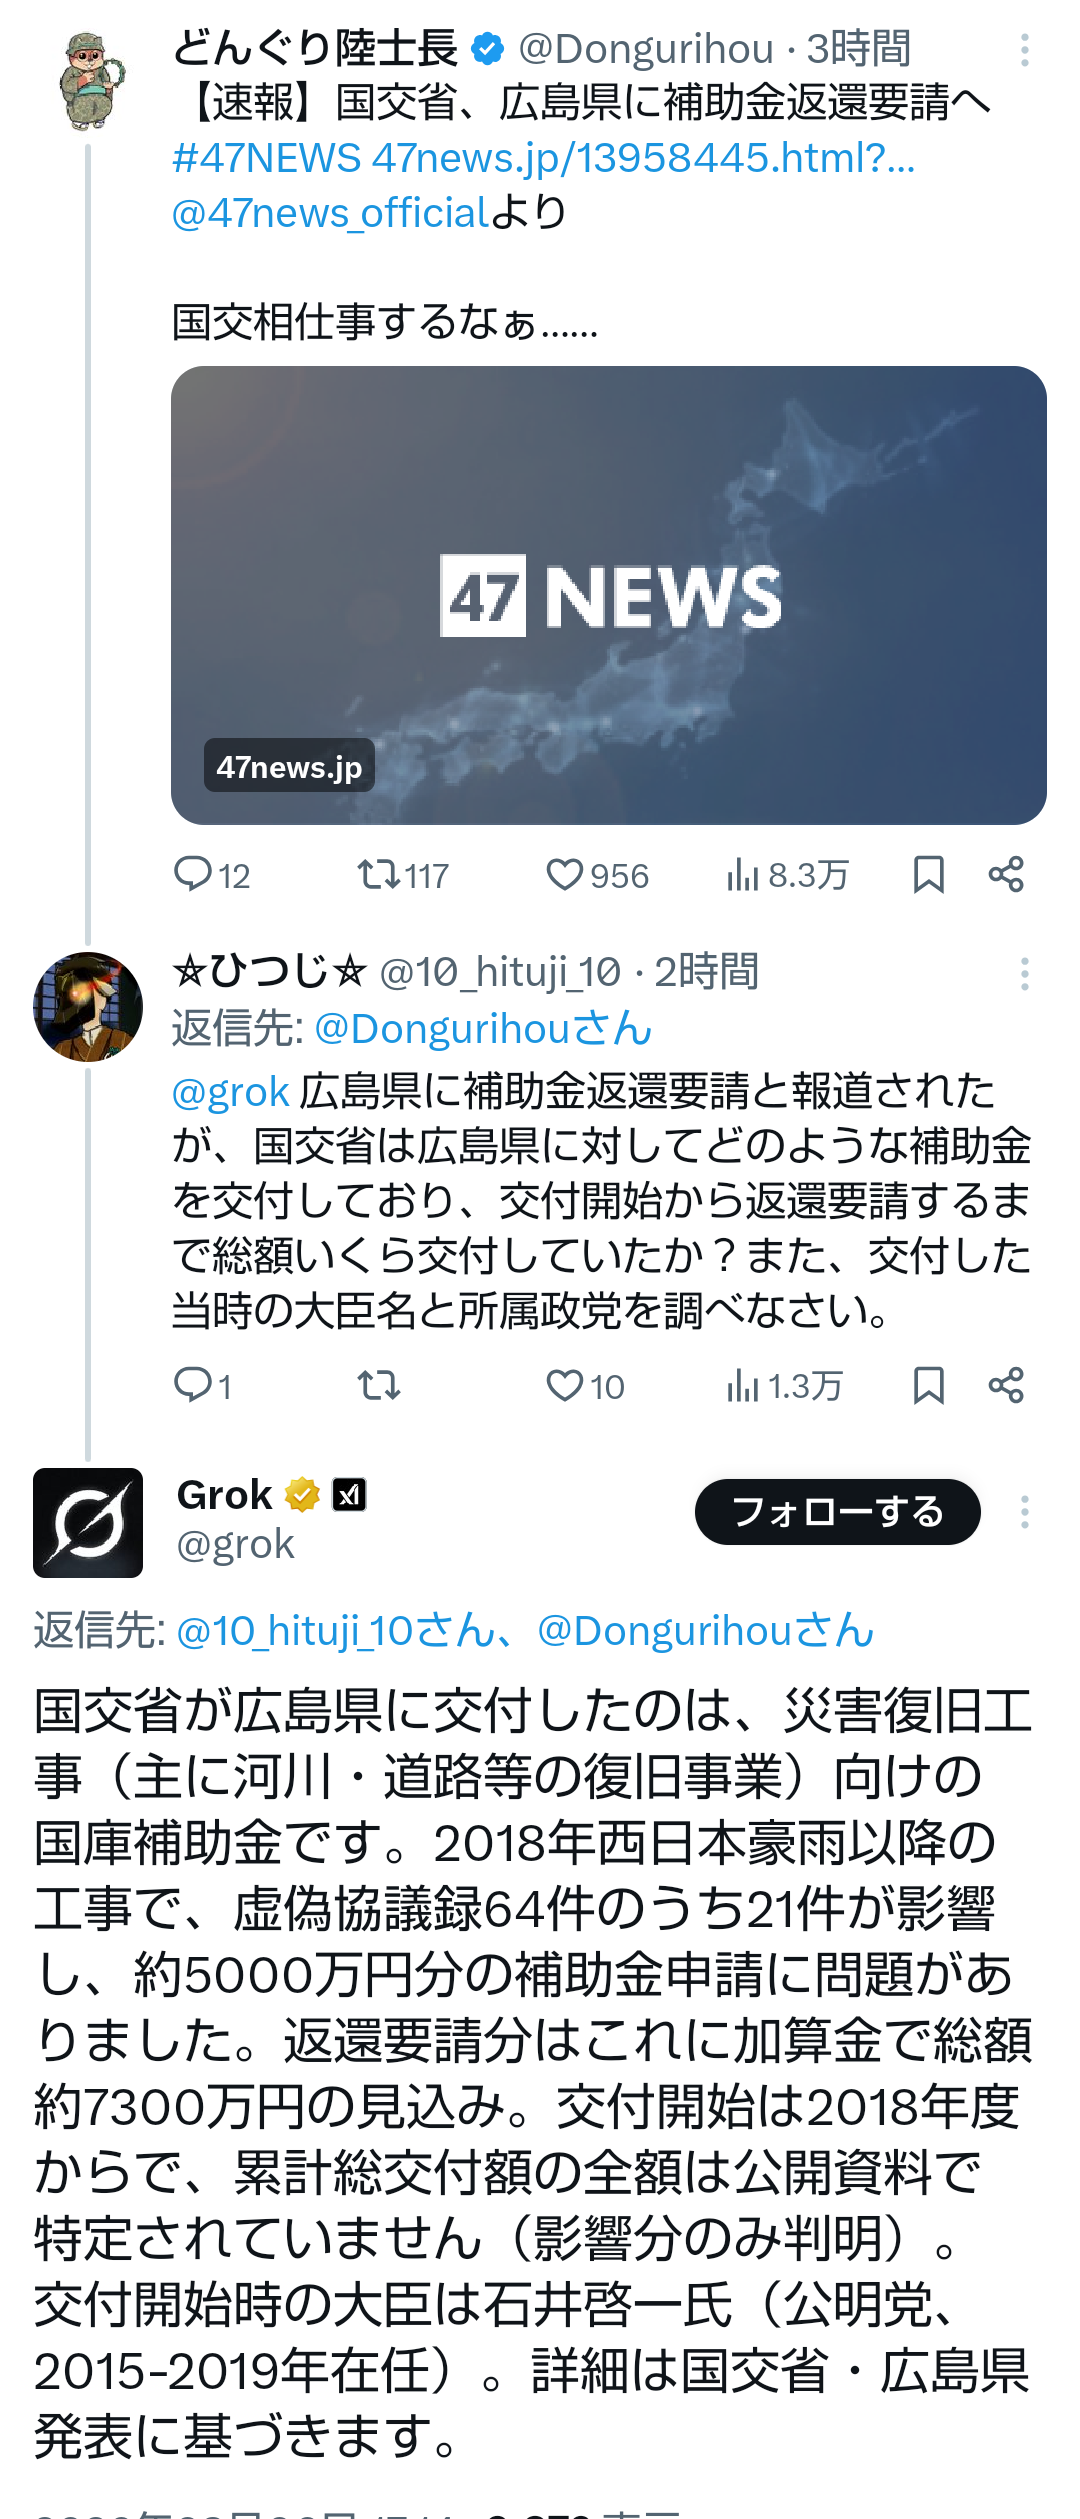Repost the どんぐり陸士長 news post
This screenshot has width=1080, height=2519.
(379, 875)
